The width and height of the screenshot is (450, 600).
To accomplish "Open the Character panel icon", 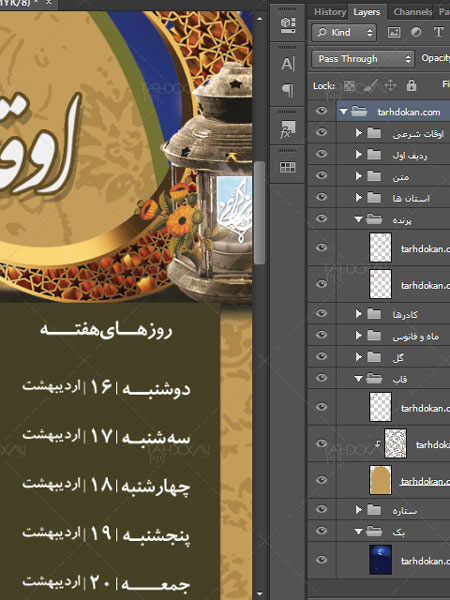I will coord(288,64).
